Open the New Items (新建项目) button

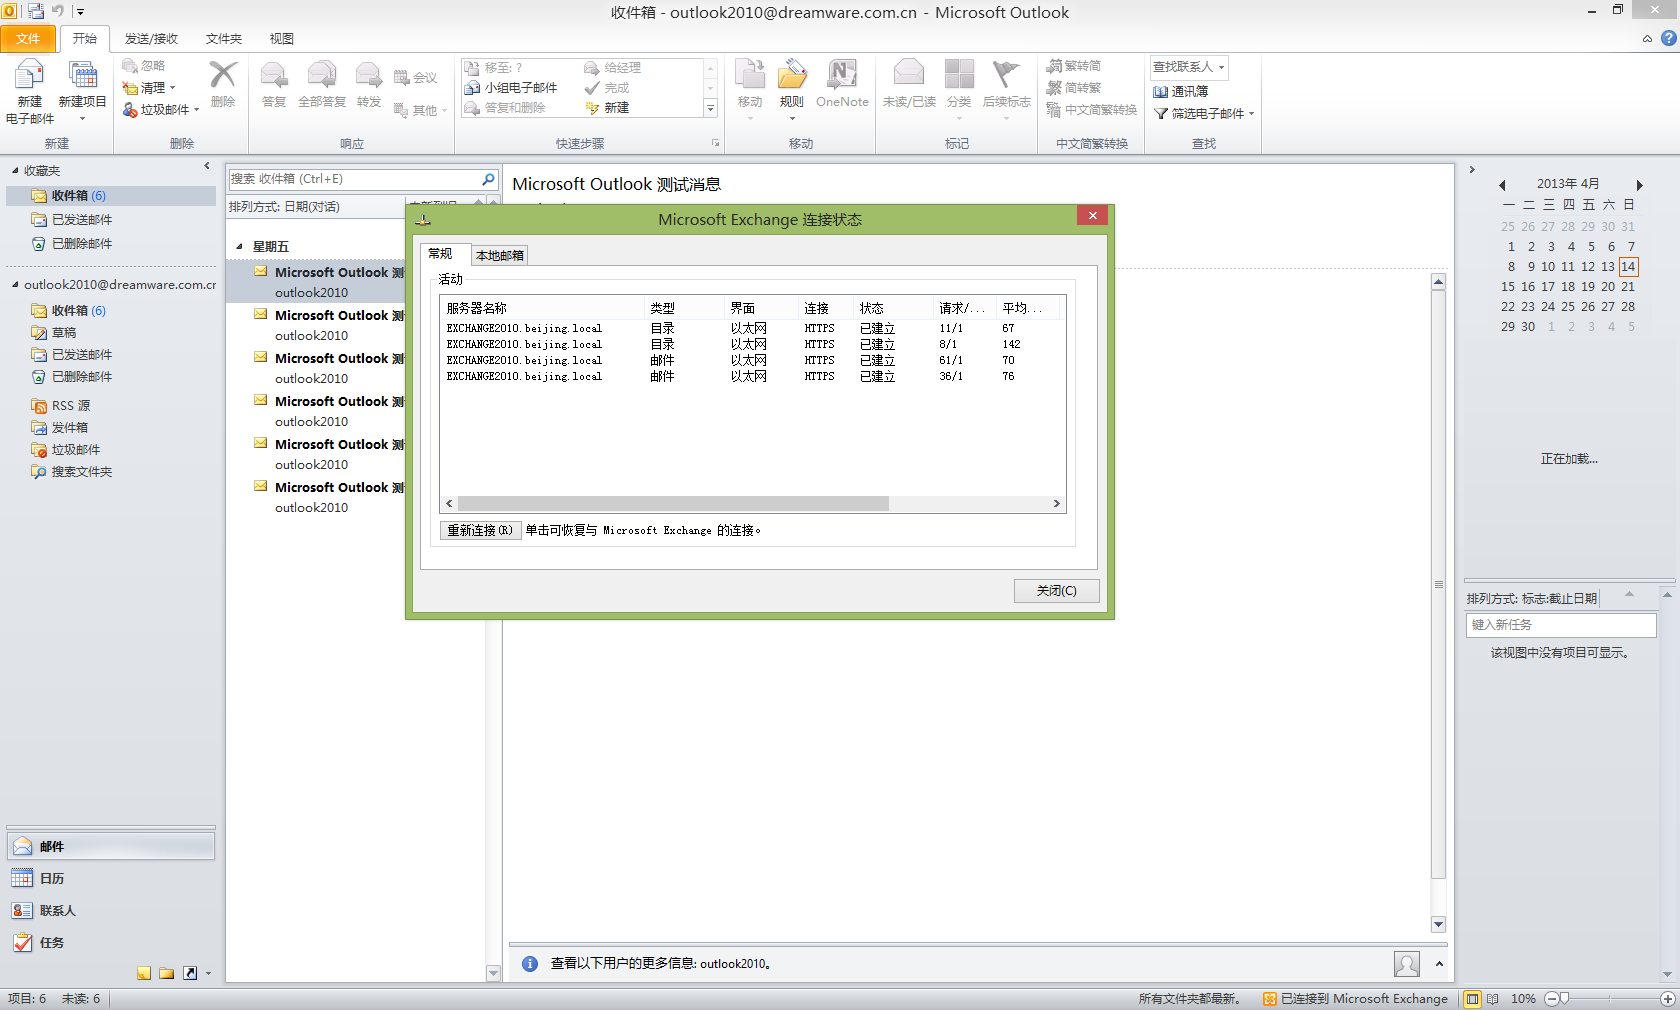(82, 90)
